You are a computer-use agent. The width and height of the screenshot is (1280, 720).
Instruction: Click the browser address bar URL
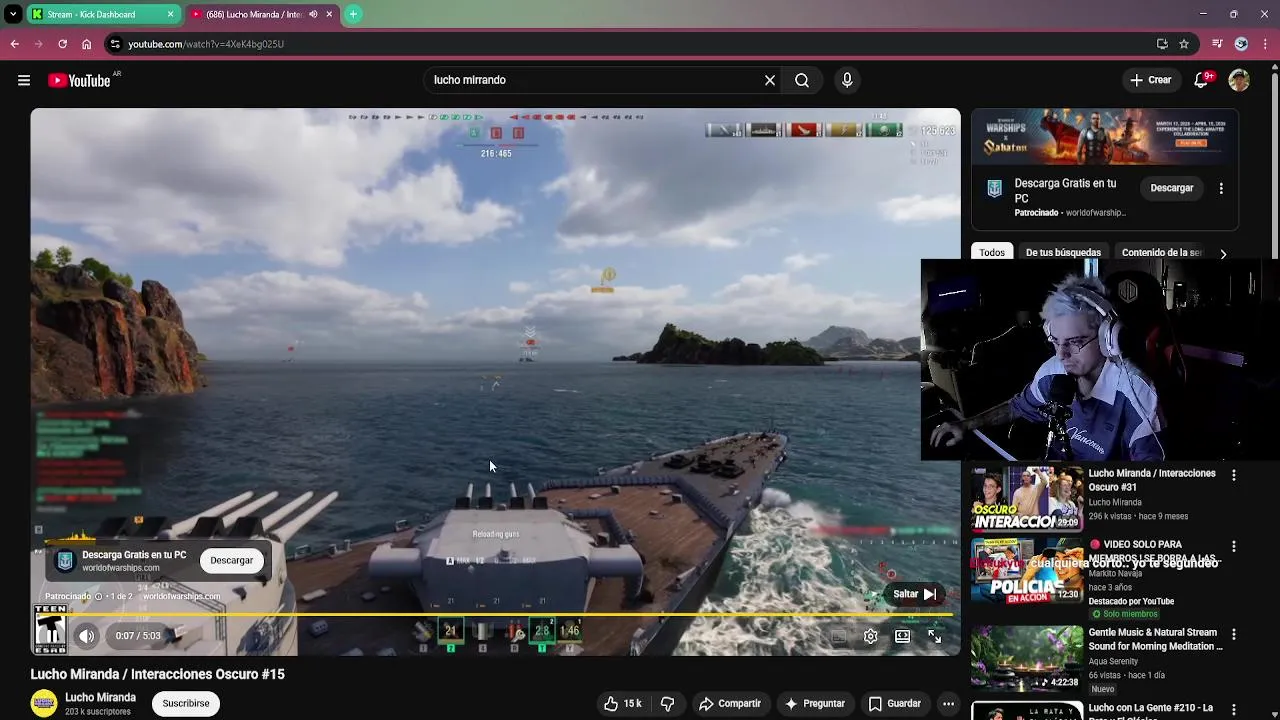click(206, 44)
